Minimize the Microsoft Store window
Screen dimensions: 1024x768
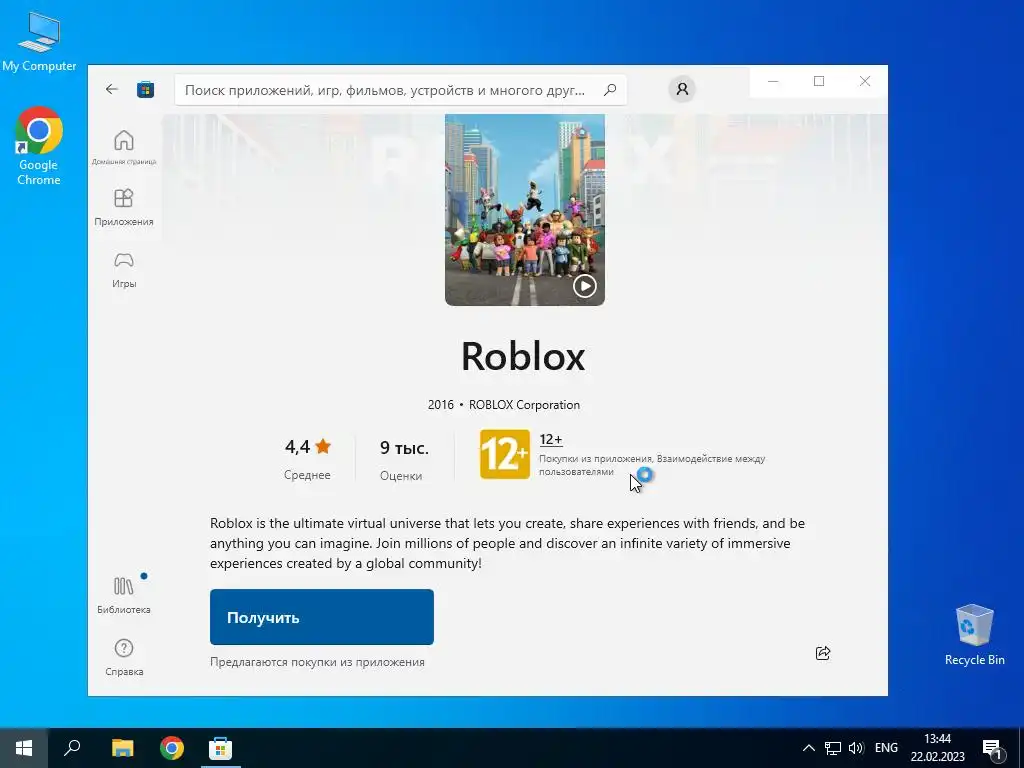click(773, 81)
